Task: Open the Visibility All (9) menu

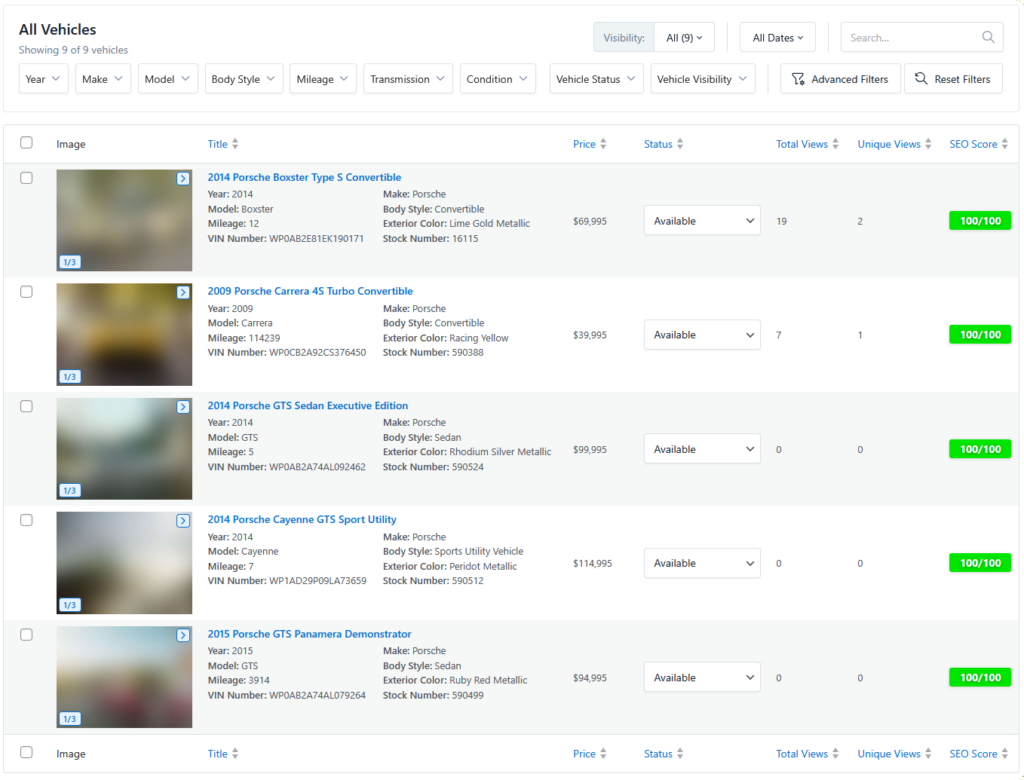Action: coord(684,37)
